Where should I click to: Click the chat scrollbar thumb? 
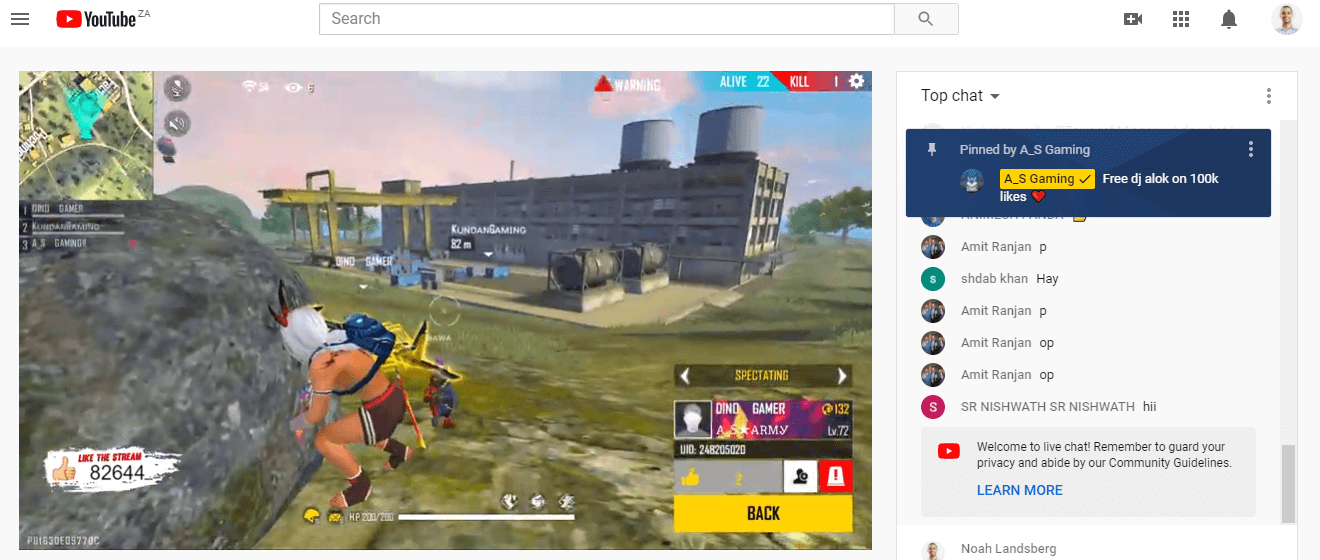click(1289, 484)
